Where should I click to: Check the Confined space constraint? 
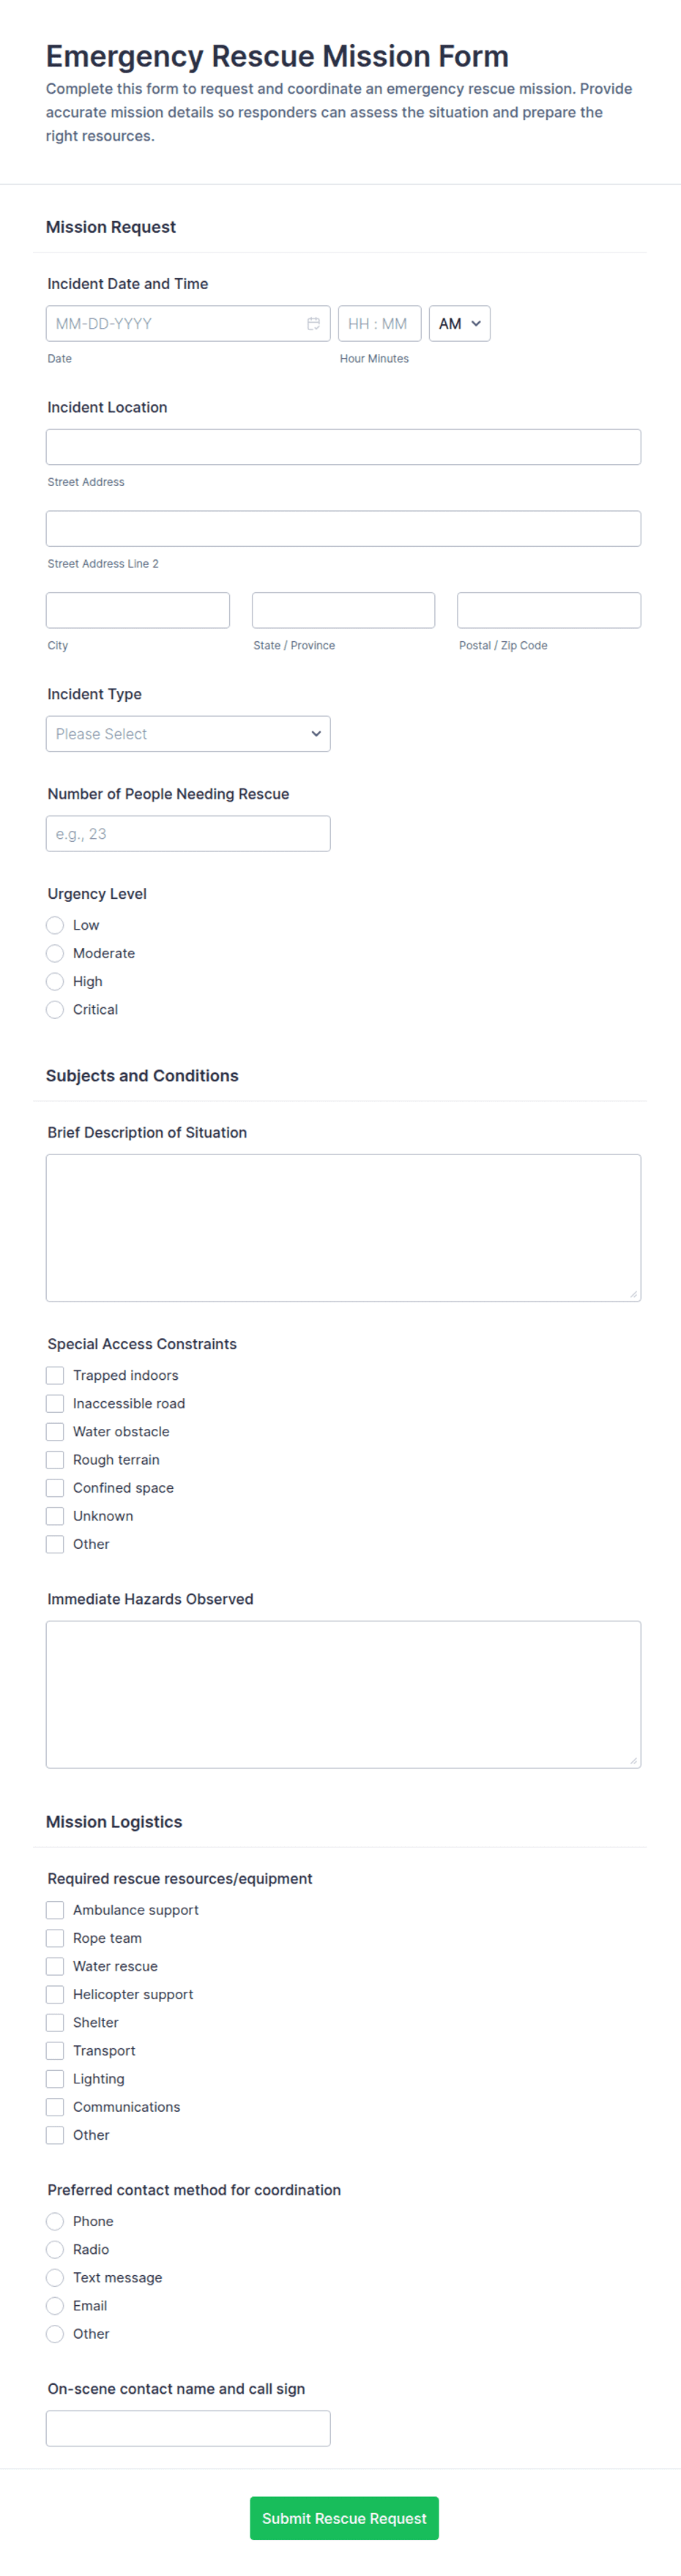(55, 1488)
